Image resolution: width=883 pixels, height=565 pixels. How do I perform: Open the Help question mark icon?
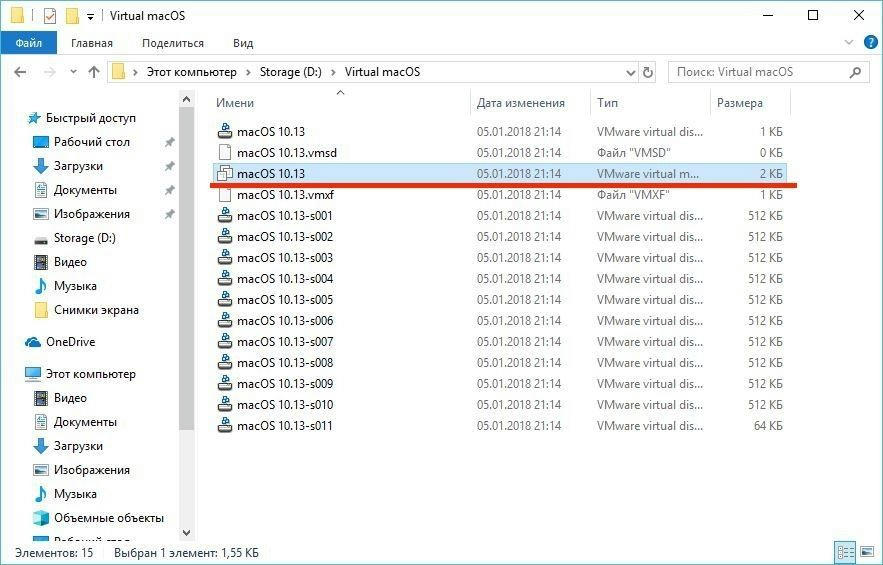pyautogui.click(x=869, y=43)
